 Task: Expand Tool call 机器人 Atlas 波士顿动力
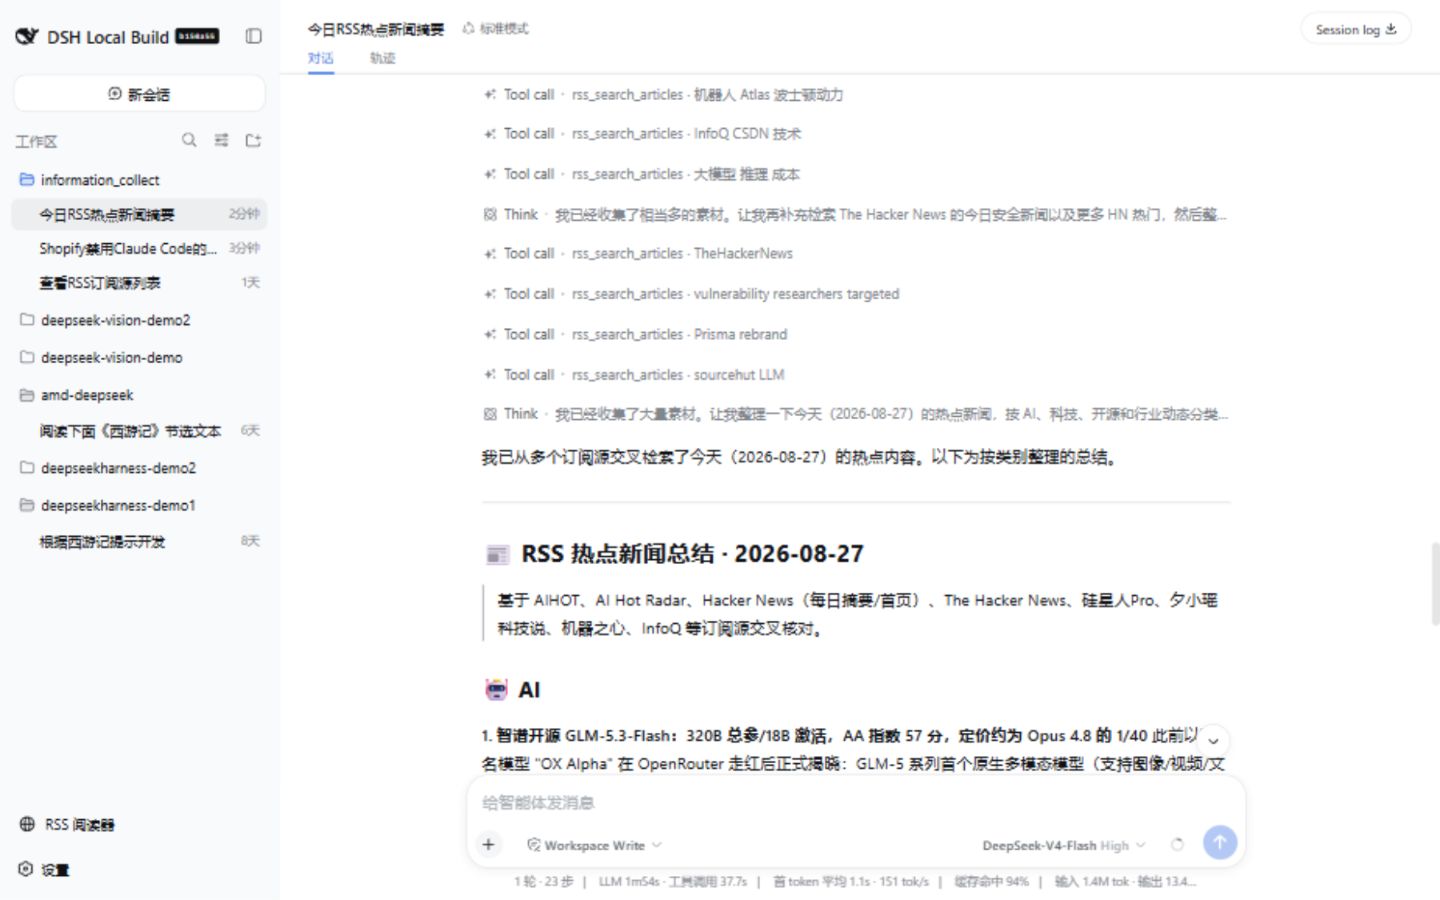click(663, 95)
